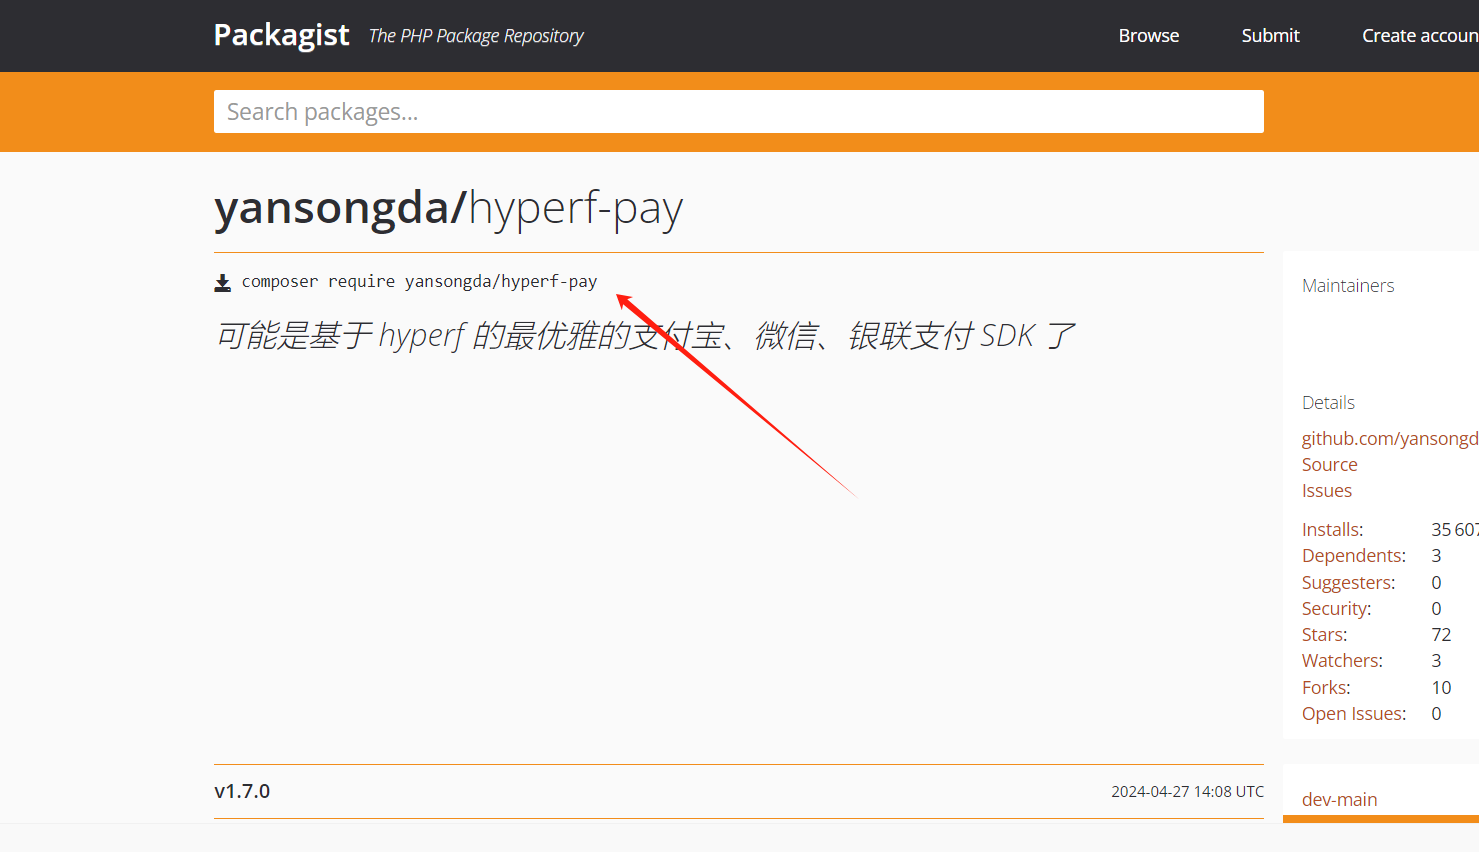Click the Chinese package description text

click(646, 336)
